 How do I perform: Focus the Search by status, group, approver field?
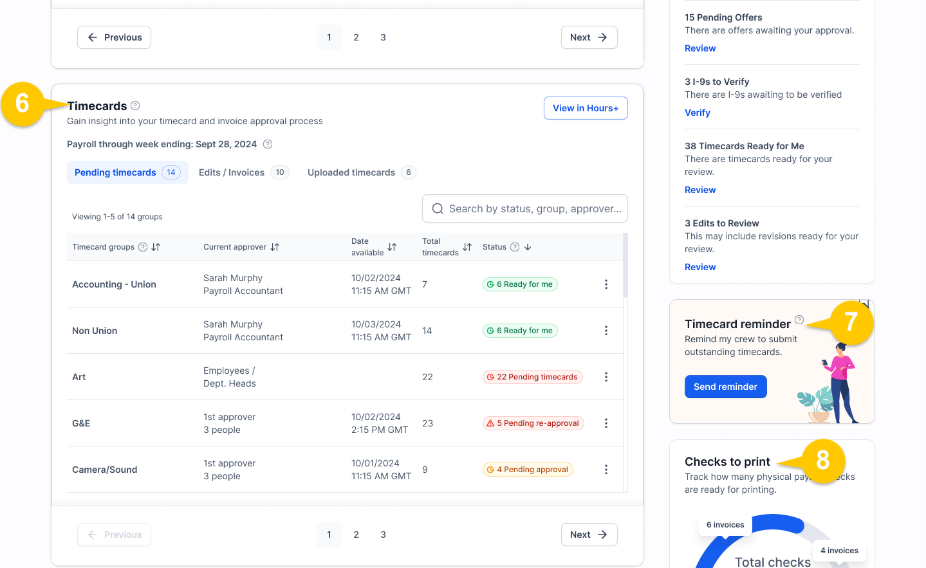(524, 208)
